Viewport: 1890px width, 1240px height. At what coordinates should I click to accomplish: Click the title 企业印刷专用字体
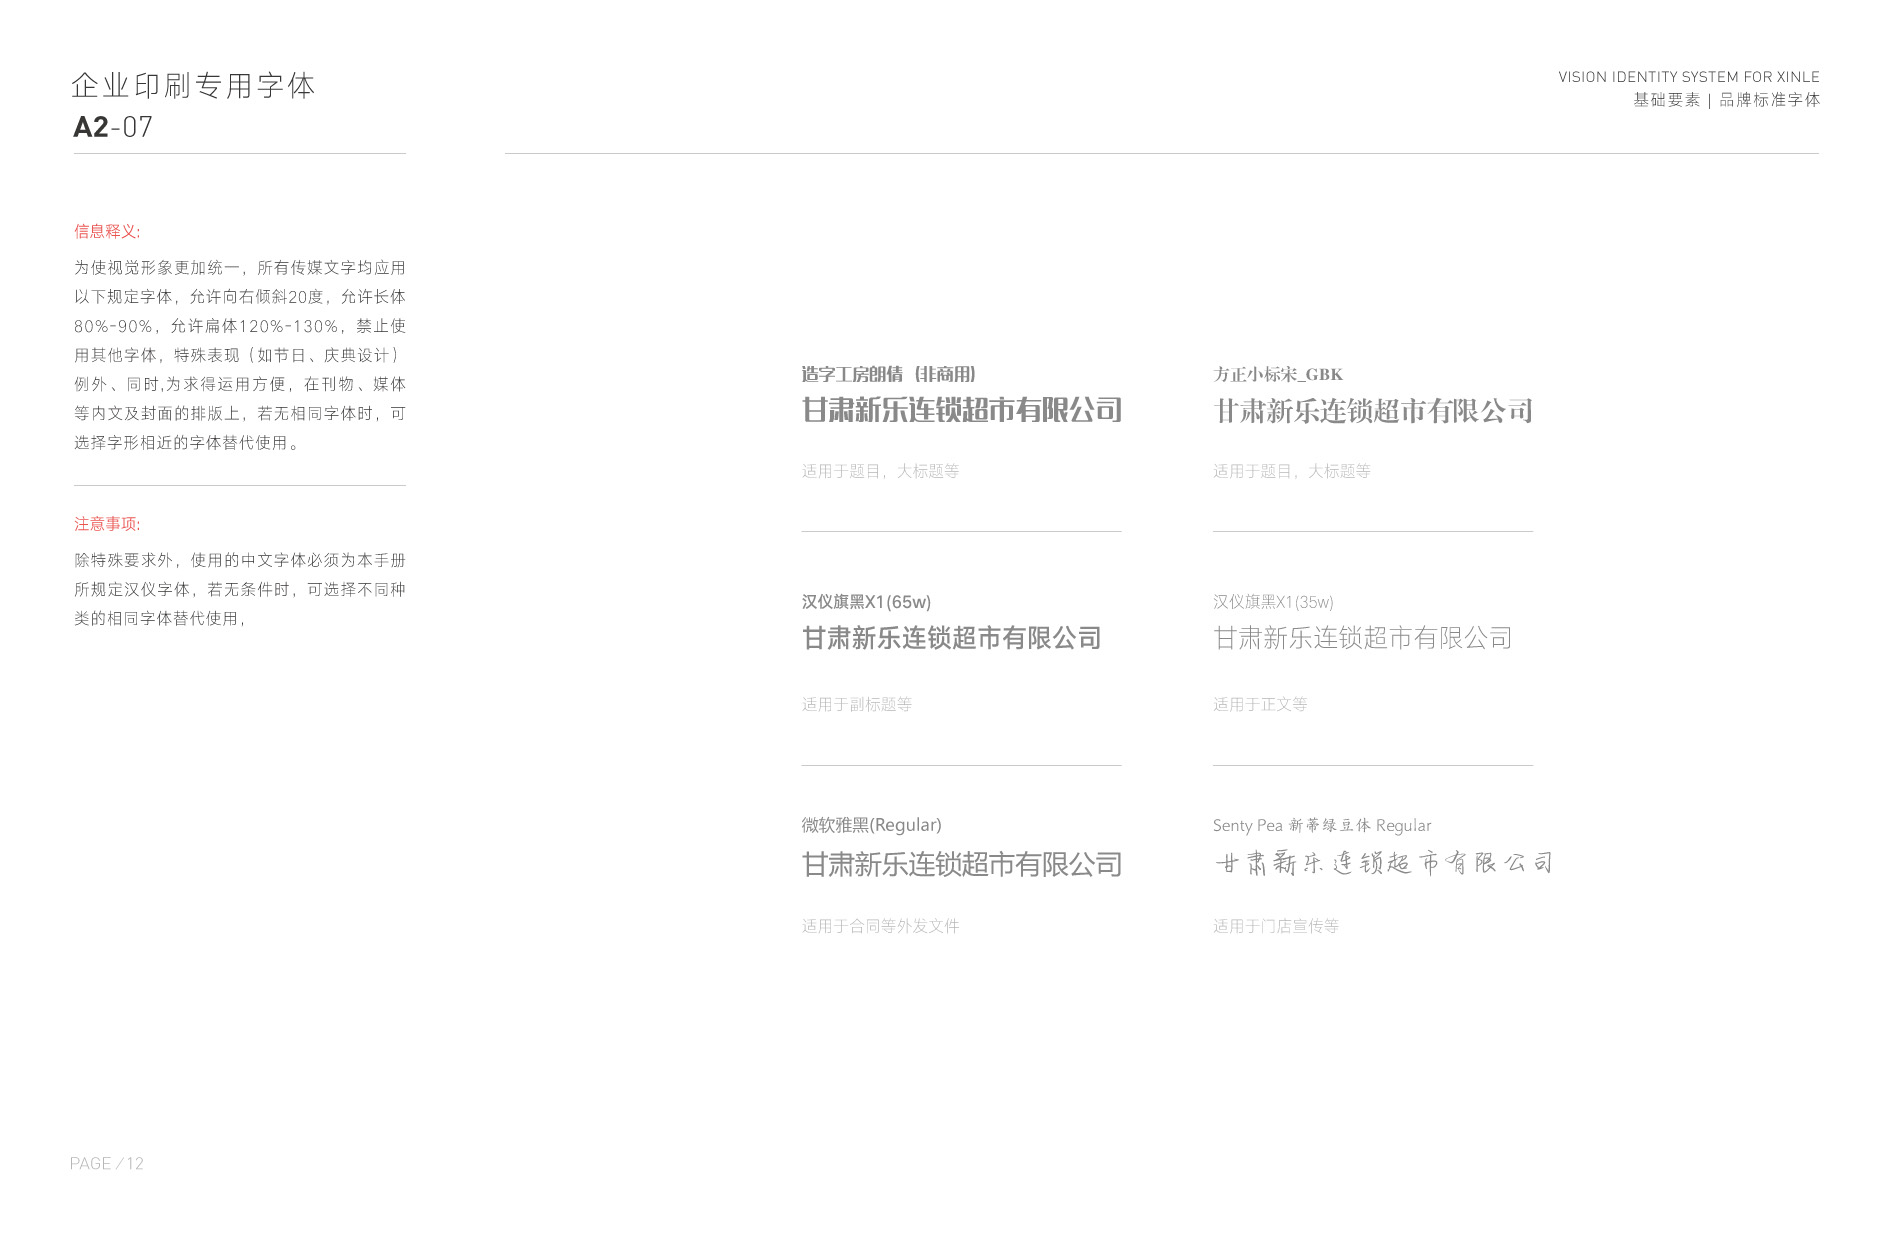coord(194,86)
